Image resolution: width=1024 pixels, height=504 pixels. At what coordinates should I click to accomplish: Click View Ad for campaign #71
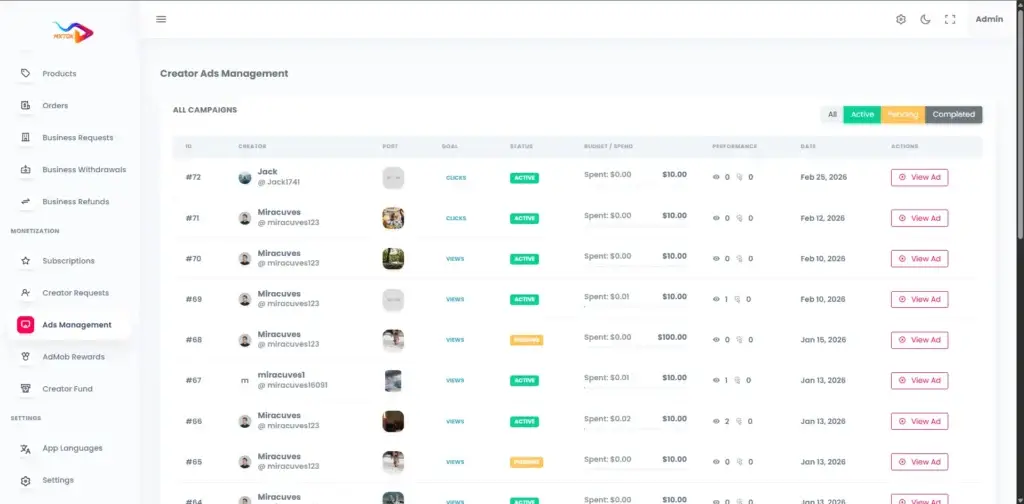pos(920,218)
